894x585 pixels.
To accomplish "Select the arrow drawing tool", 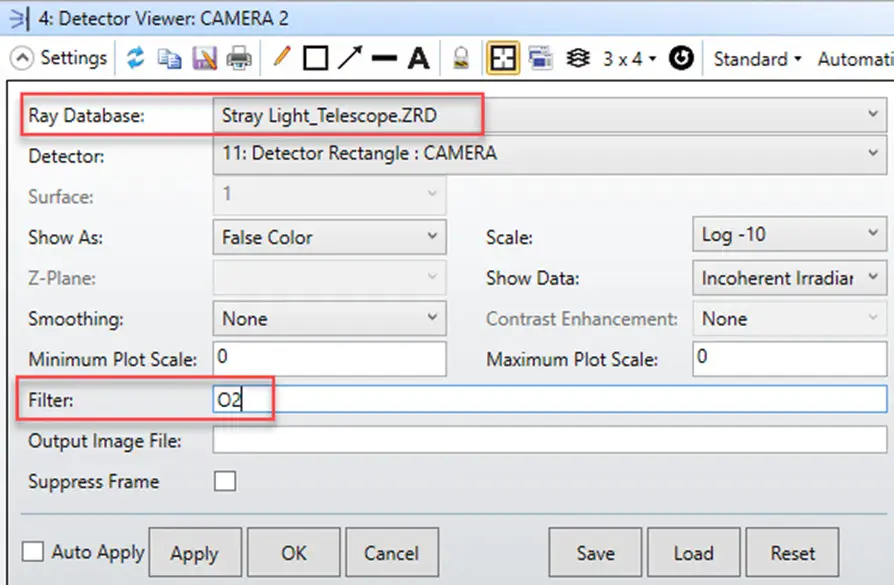I will coord(350,58).
